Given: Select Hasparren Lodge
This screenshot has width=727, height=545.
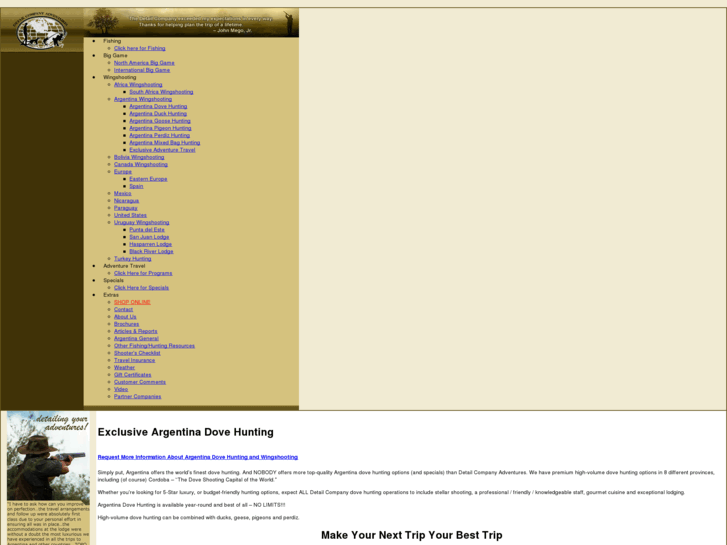Looking at the screenshot, I should click(x=151, y=244).
